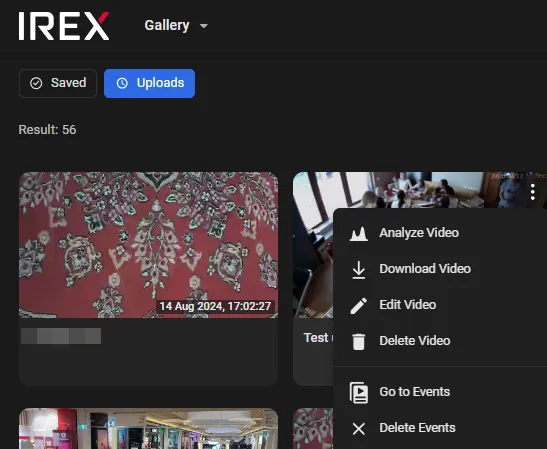Open the shopping mall video thumbnail
The height and width of the screenshot is (449, 547).
click(149, 428)
